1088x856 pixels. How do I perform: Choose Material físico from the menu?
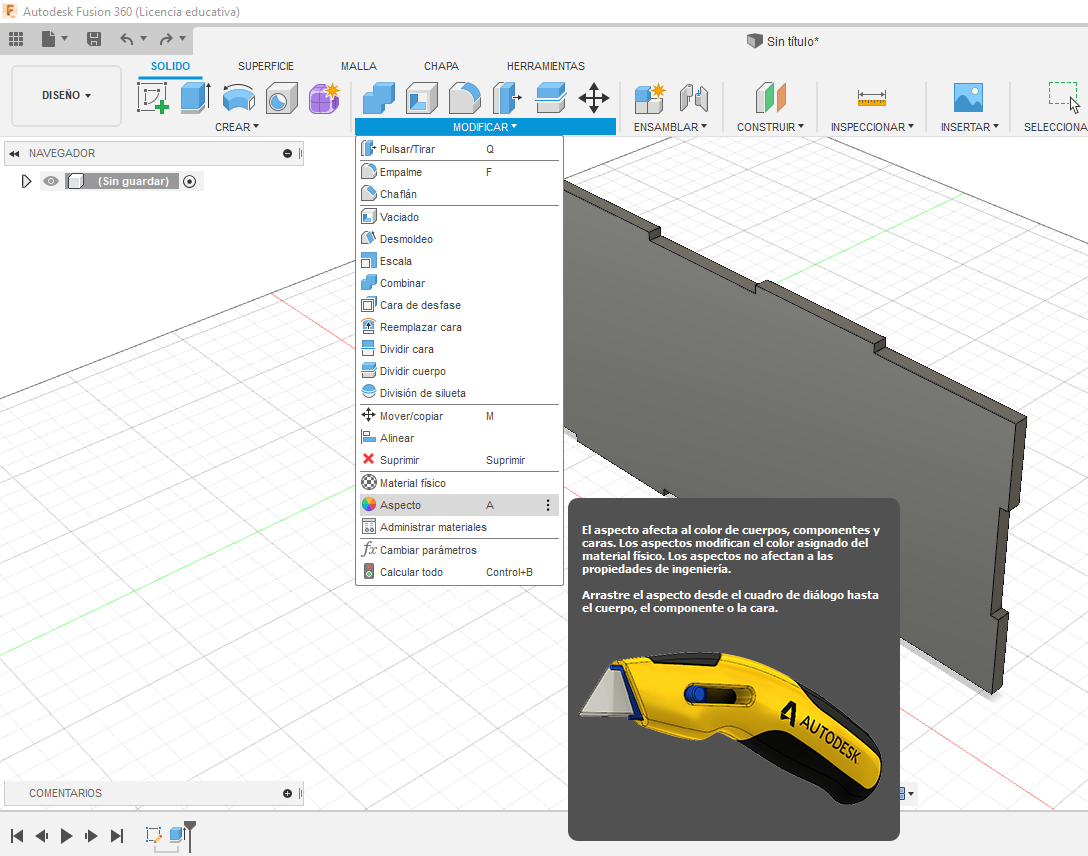[459, 483]
